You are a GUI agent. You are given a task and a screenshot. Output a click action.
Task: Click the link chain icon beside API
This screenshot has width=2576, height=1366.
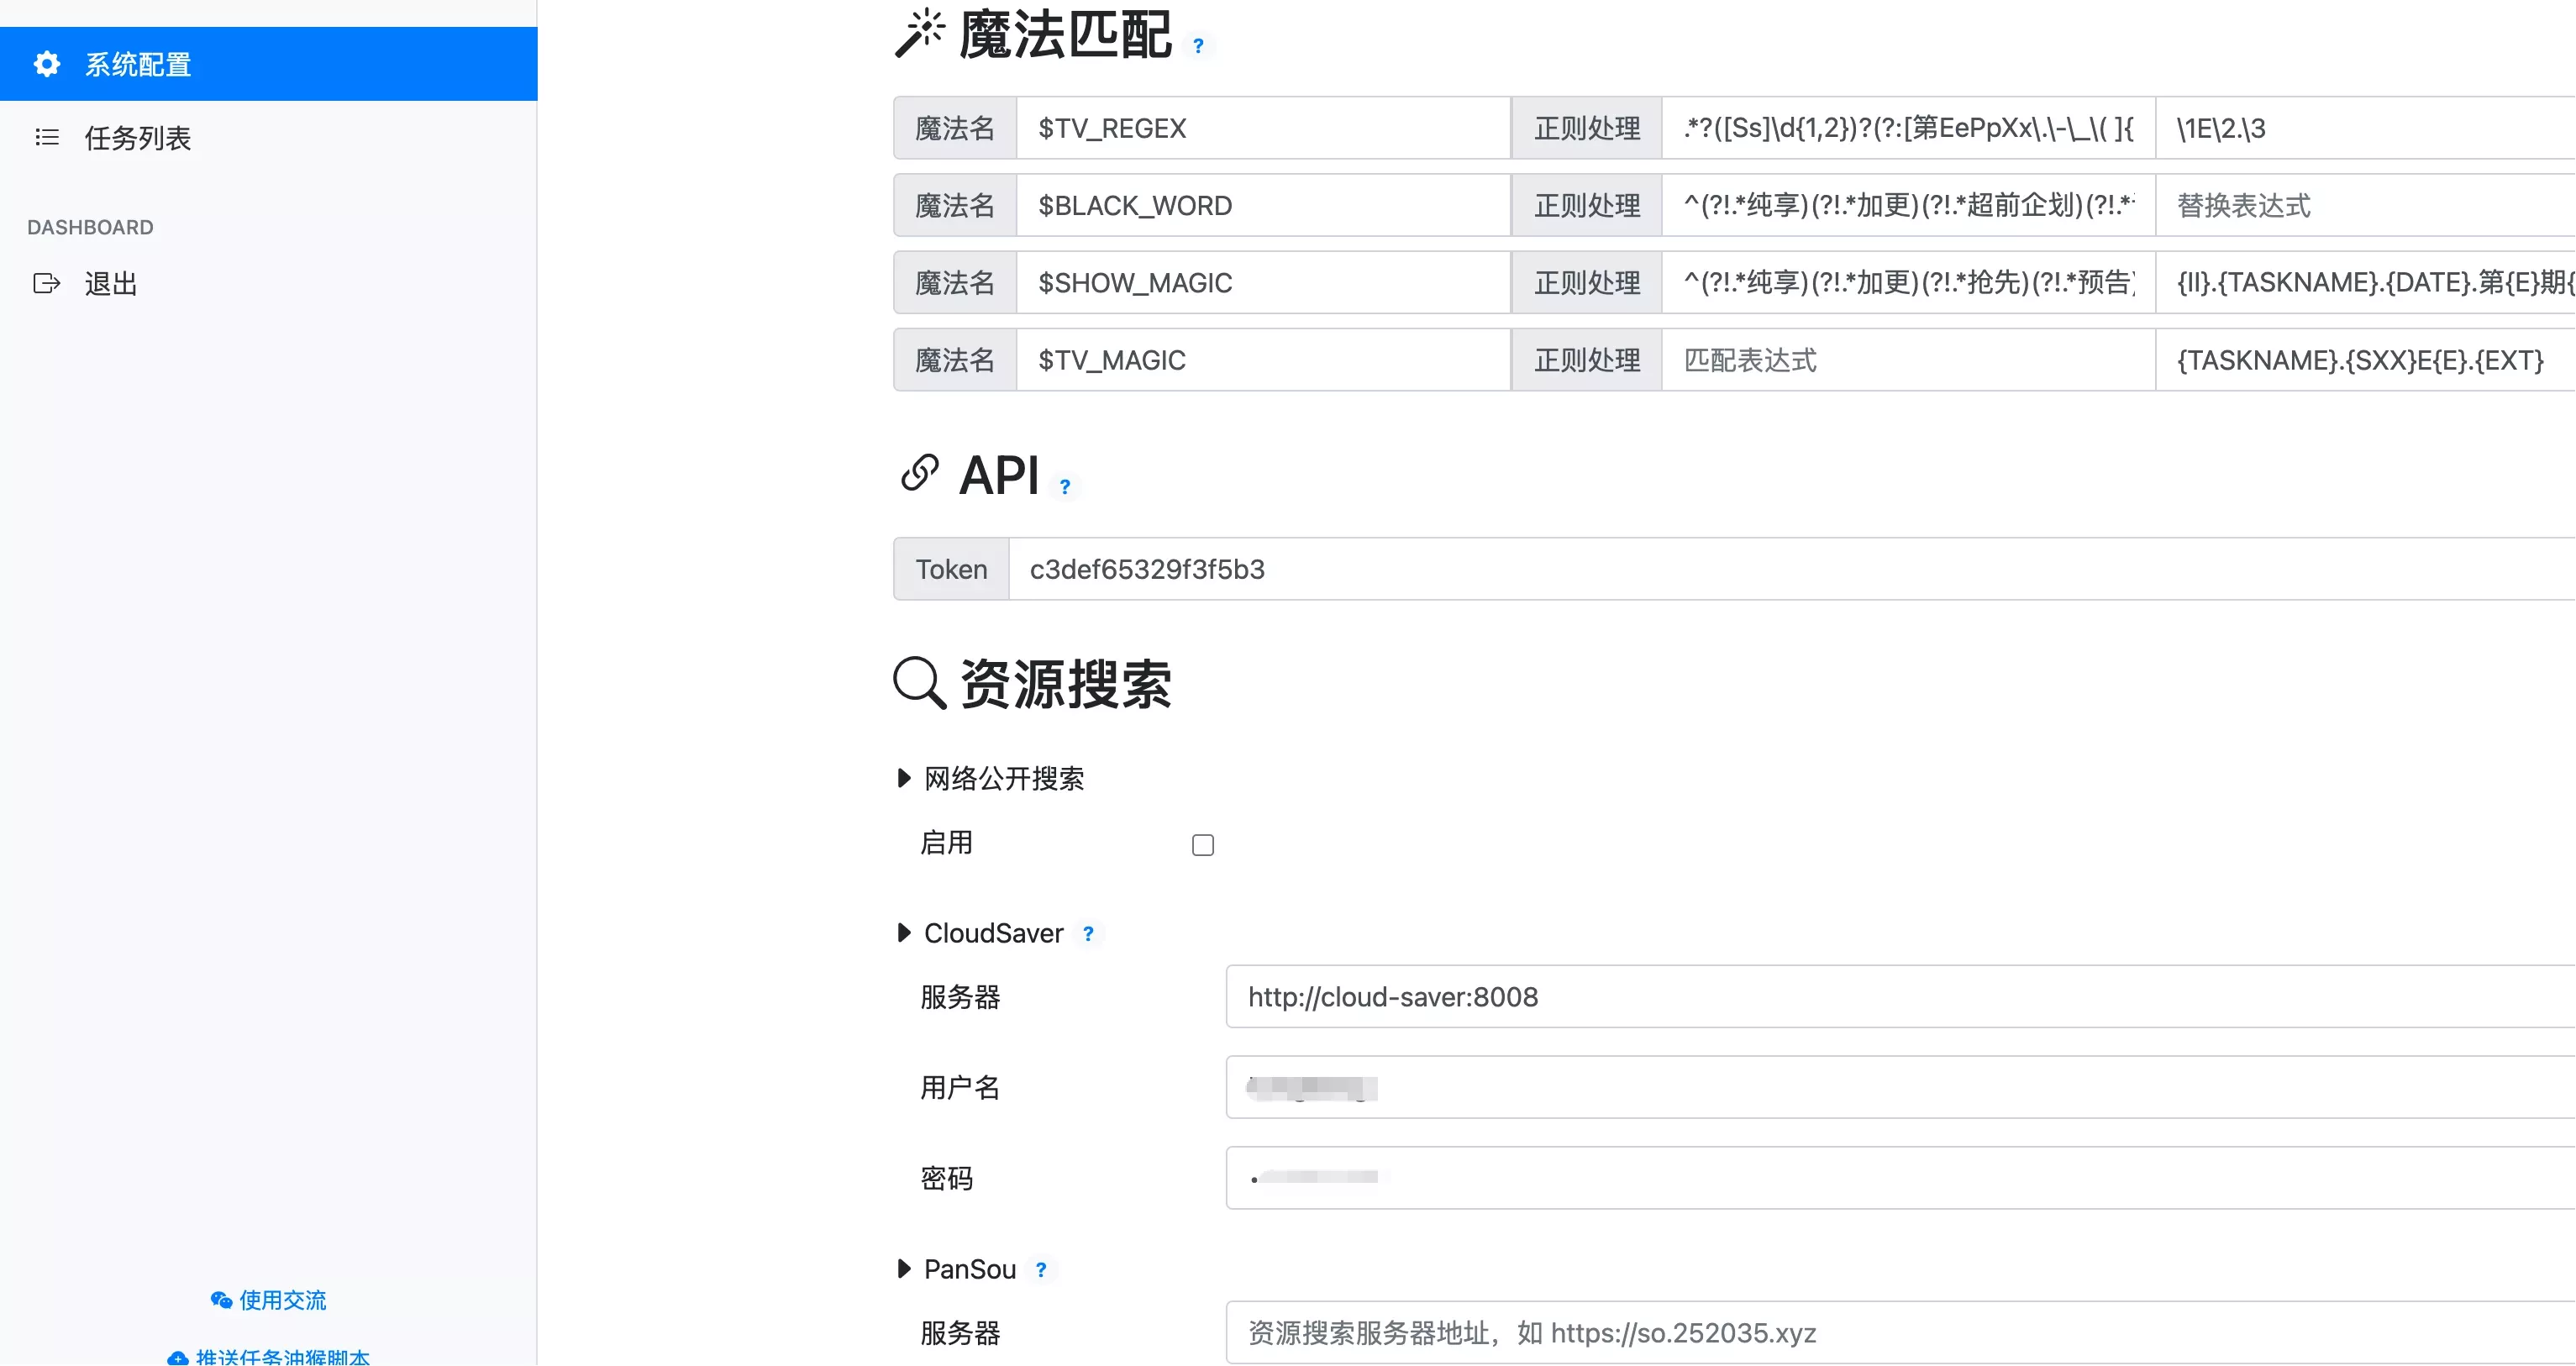coord(919,474)
